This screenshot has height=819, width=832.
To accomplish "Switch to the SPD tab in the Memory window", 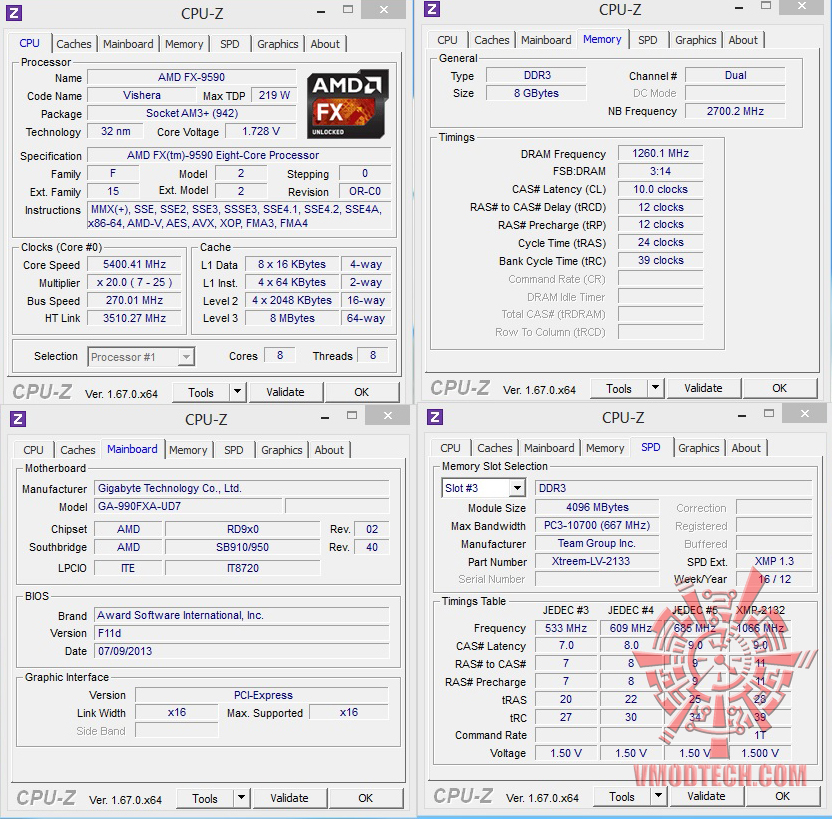I will (x=647, y=40).
